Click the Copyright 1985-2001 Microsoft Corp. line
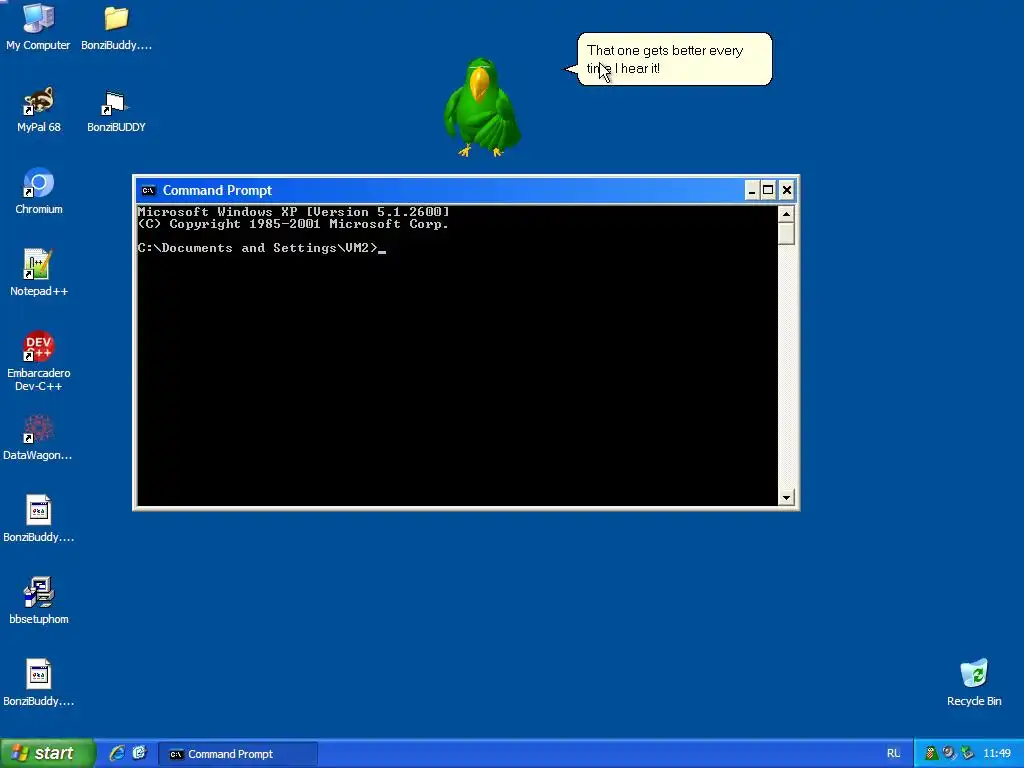This screenshot has height=768, width=1024. click(294, 224)
